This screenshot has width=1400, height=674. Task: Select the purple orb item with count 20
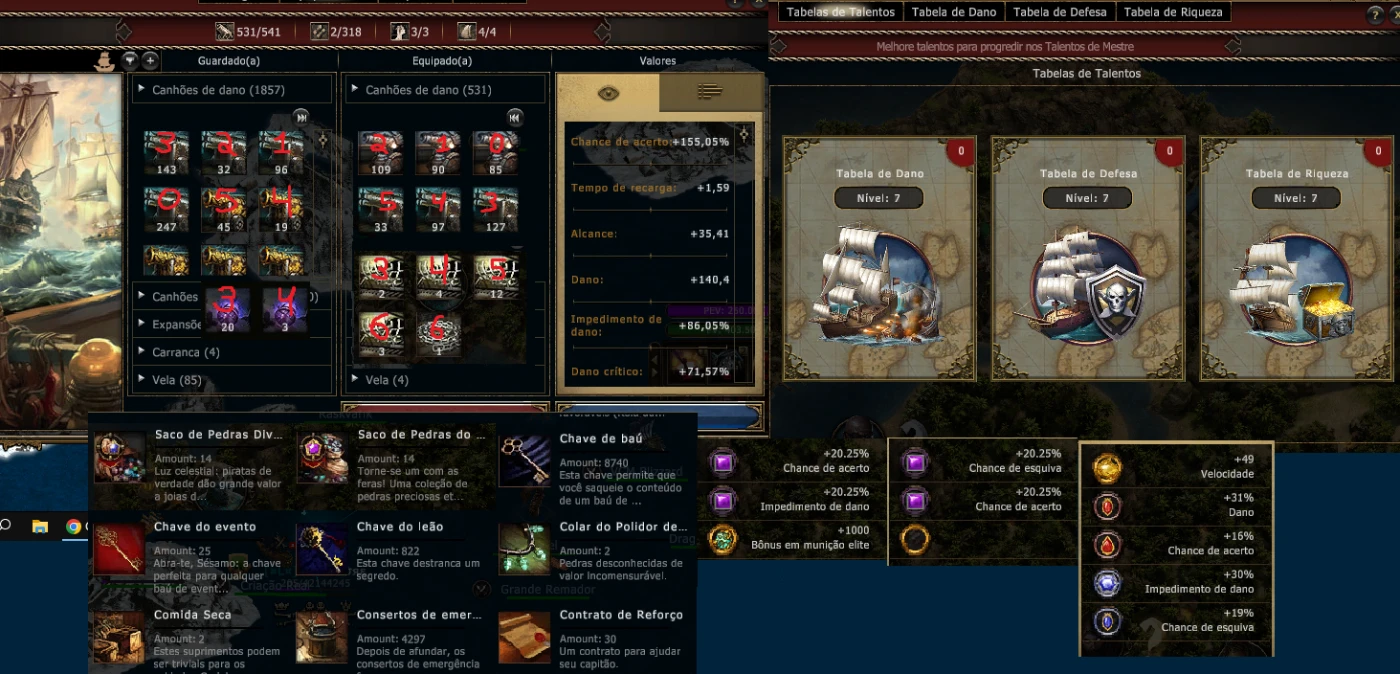(228, 309)
